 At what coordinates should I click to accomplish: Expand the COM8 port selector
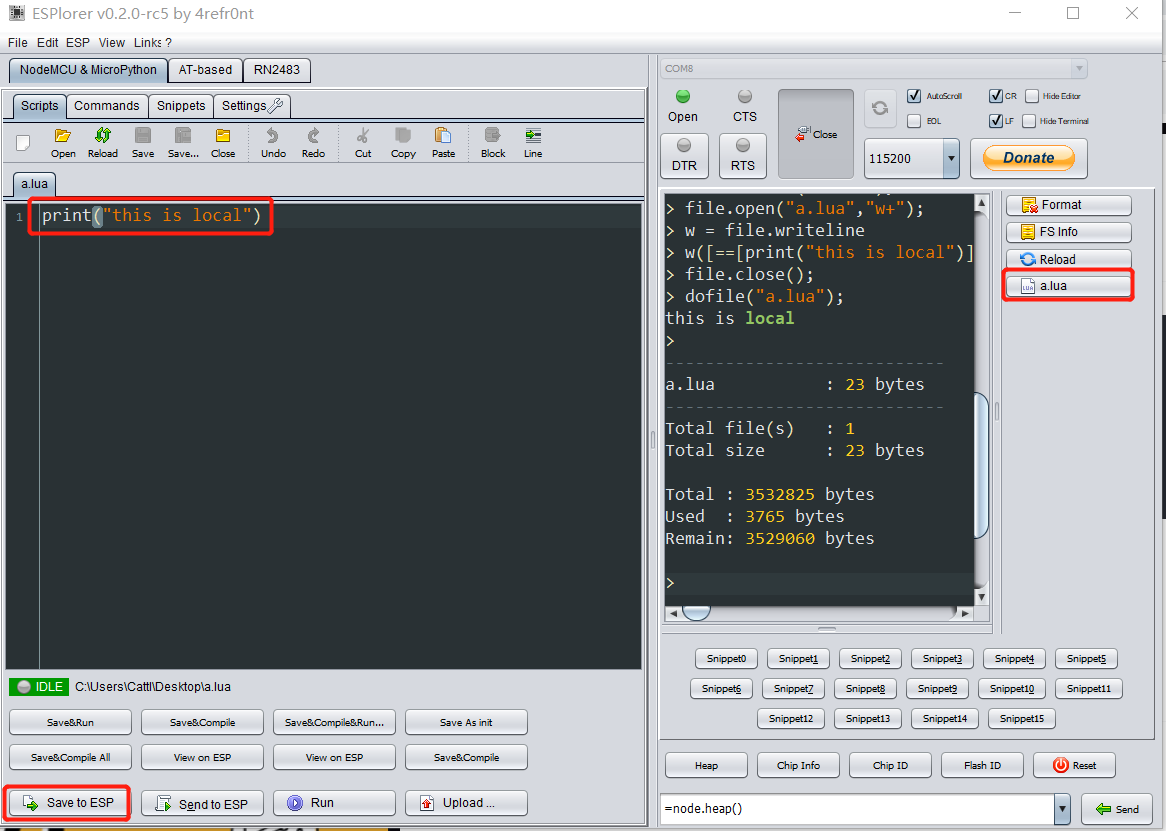pyautogui.click(x=1079, y=68)
